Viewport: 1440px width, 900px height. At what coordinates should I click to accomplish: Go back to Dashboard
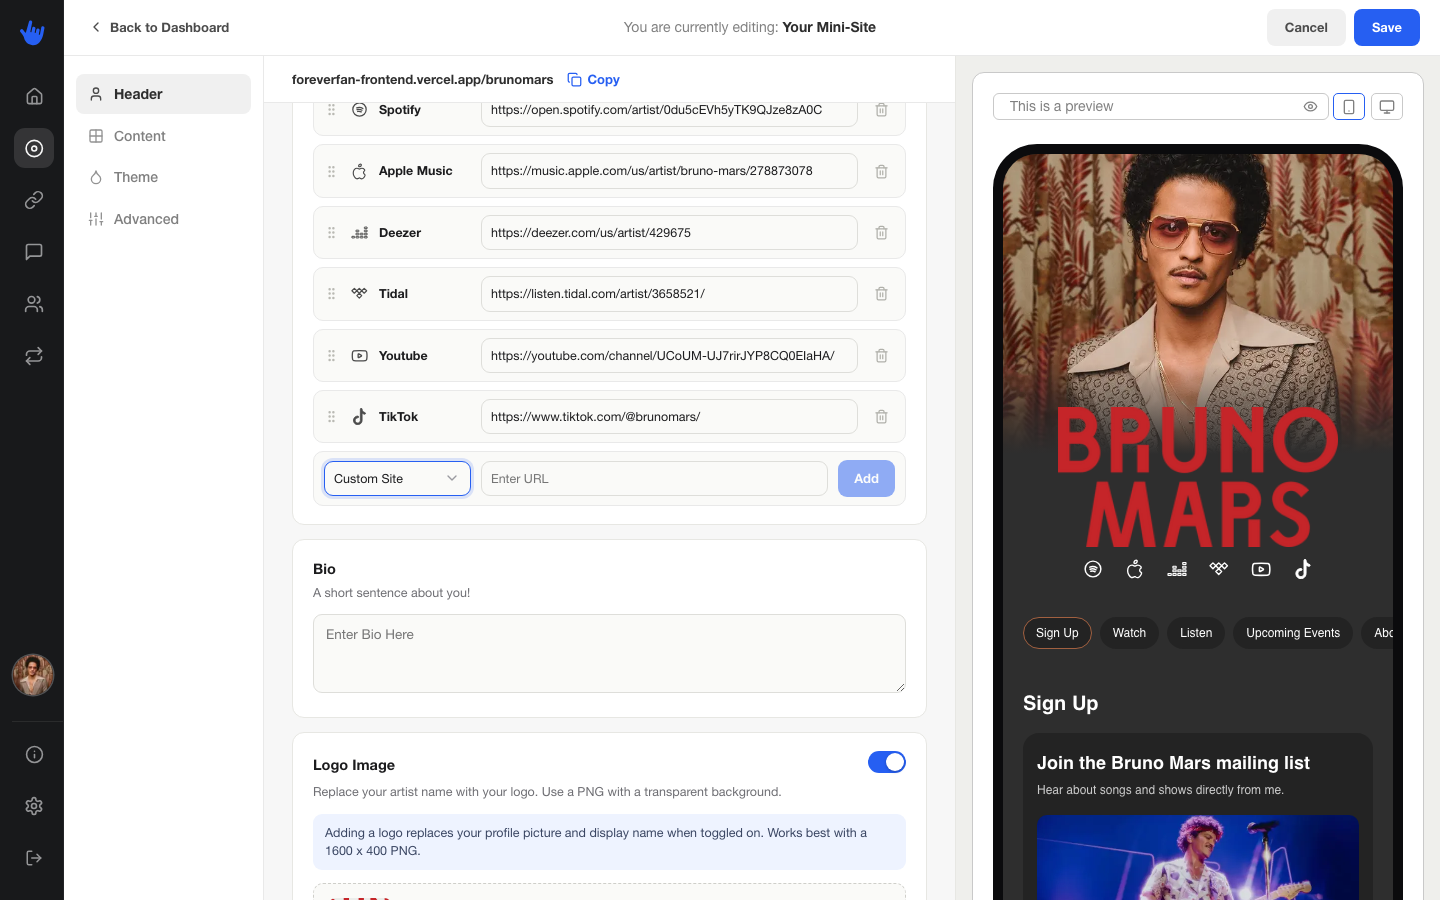click(x=160, y=27)
